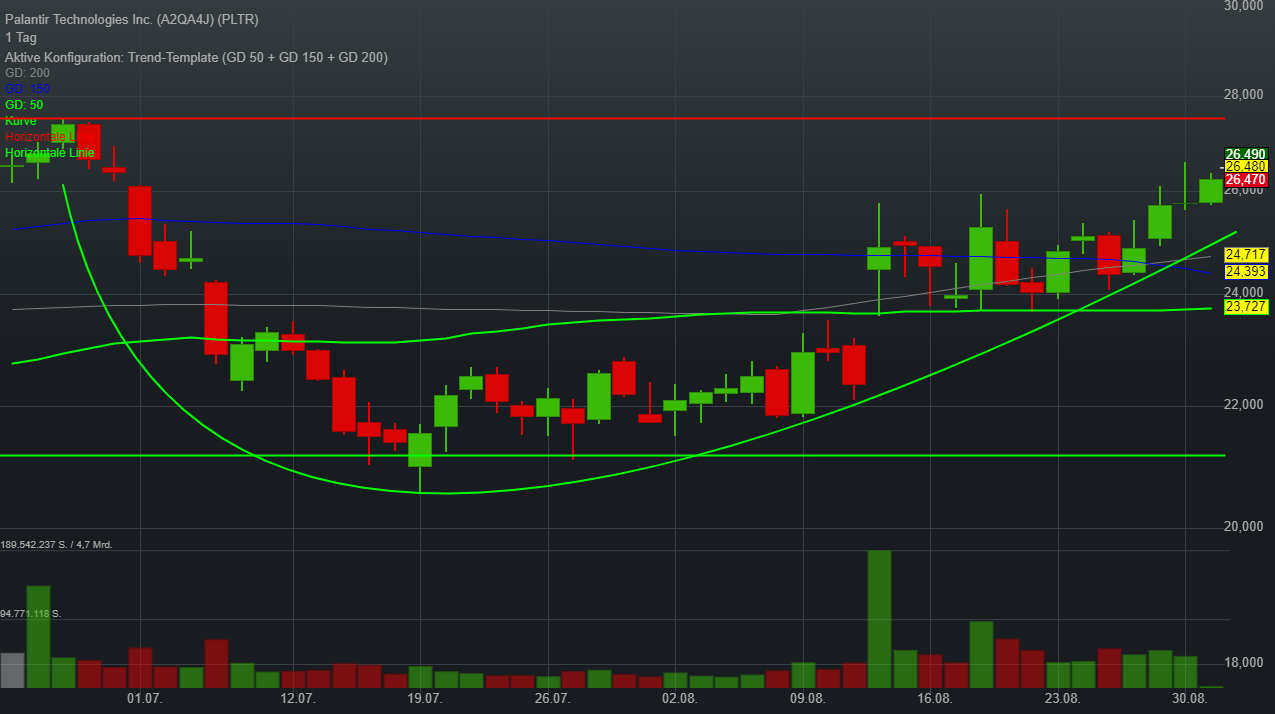1275x714 pixels.
Task: Click the 22,000 price axis label
Action: [x=1245, y=405]
